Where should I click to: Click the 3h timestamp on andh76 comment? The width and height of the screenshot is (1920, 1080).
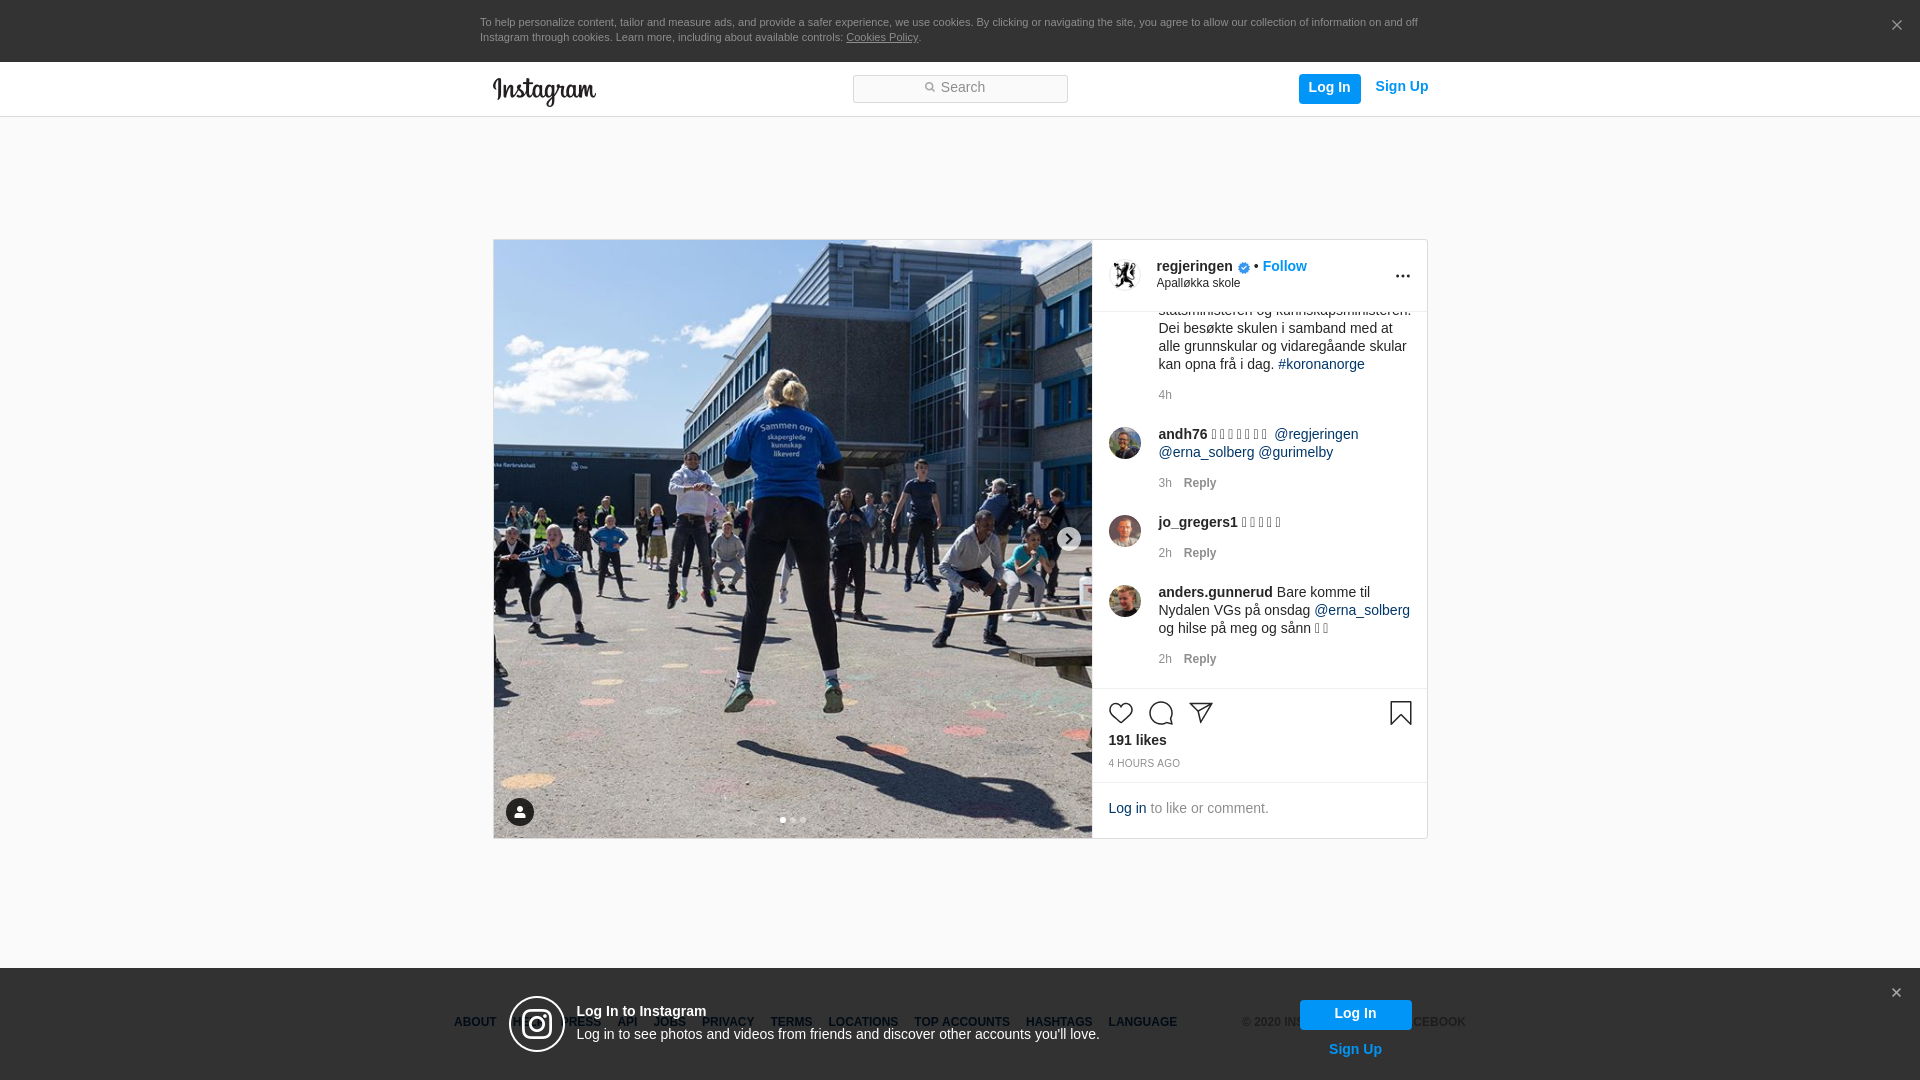[x=1165, y=483]
